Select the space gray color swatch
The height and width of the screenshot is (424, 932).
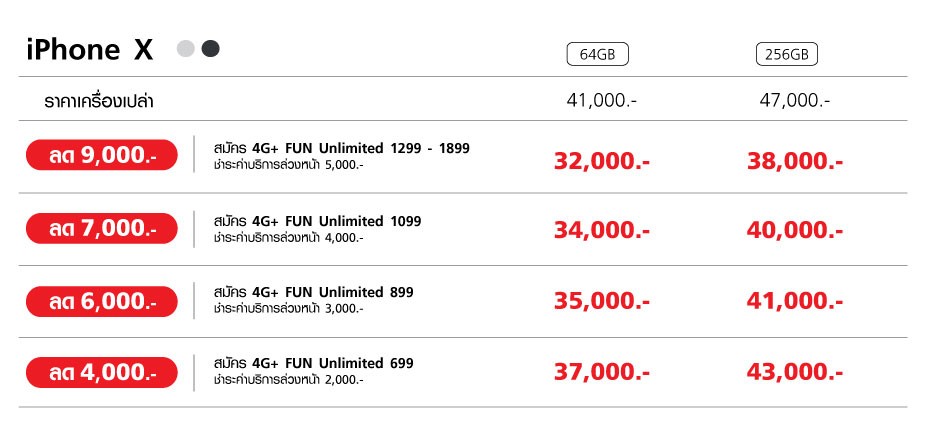[210, 49]
